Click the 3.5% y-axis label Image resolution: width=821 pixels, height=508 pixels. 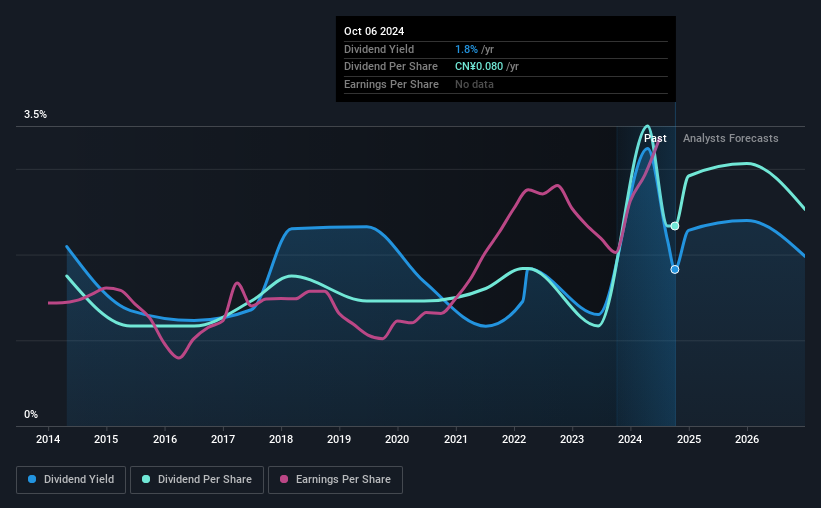[x=35, y=115]
